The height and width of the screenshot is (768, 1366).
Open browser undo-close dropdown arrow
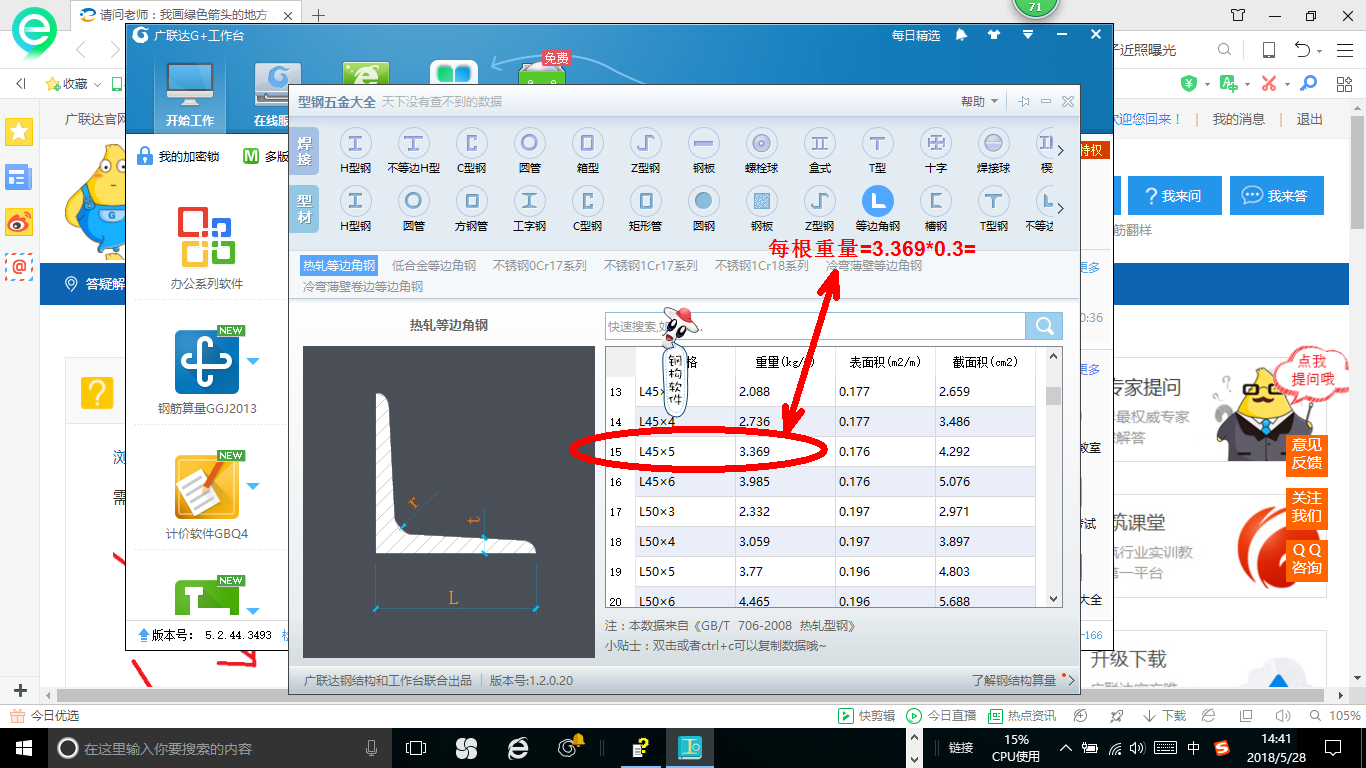pyautogui.click(x=1320, y=51)
